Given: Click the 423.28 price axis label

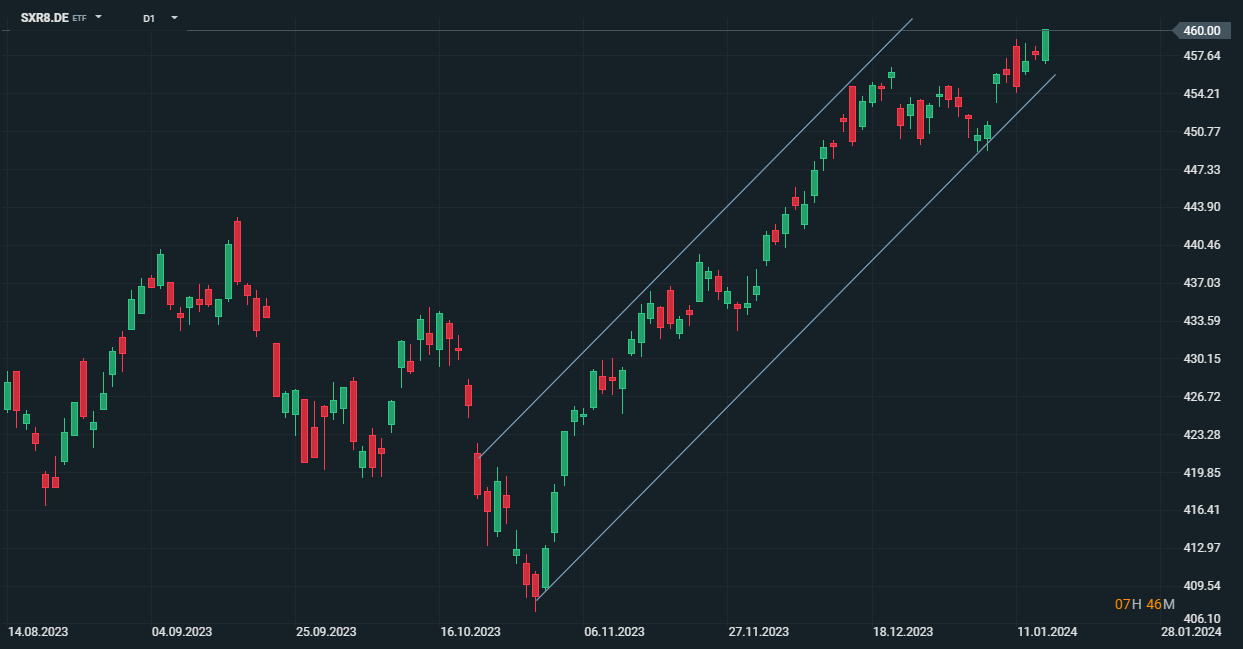Looking at the screenshot, I should pyautogui.click(x=1202, y=435).
